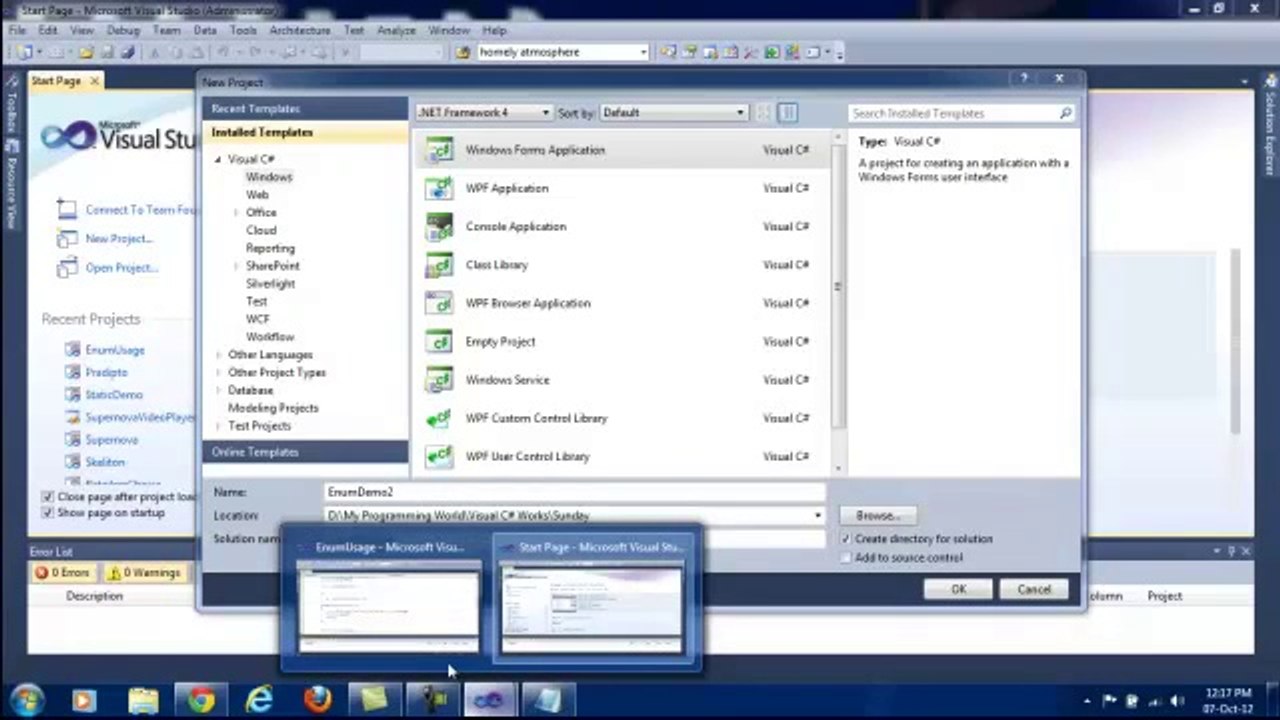This screenshot has height=720, width=1280.
Task: Click the Cancel button
Action: click(x=1033, y=589)
